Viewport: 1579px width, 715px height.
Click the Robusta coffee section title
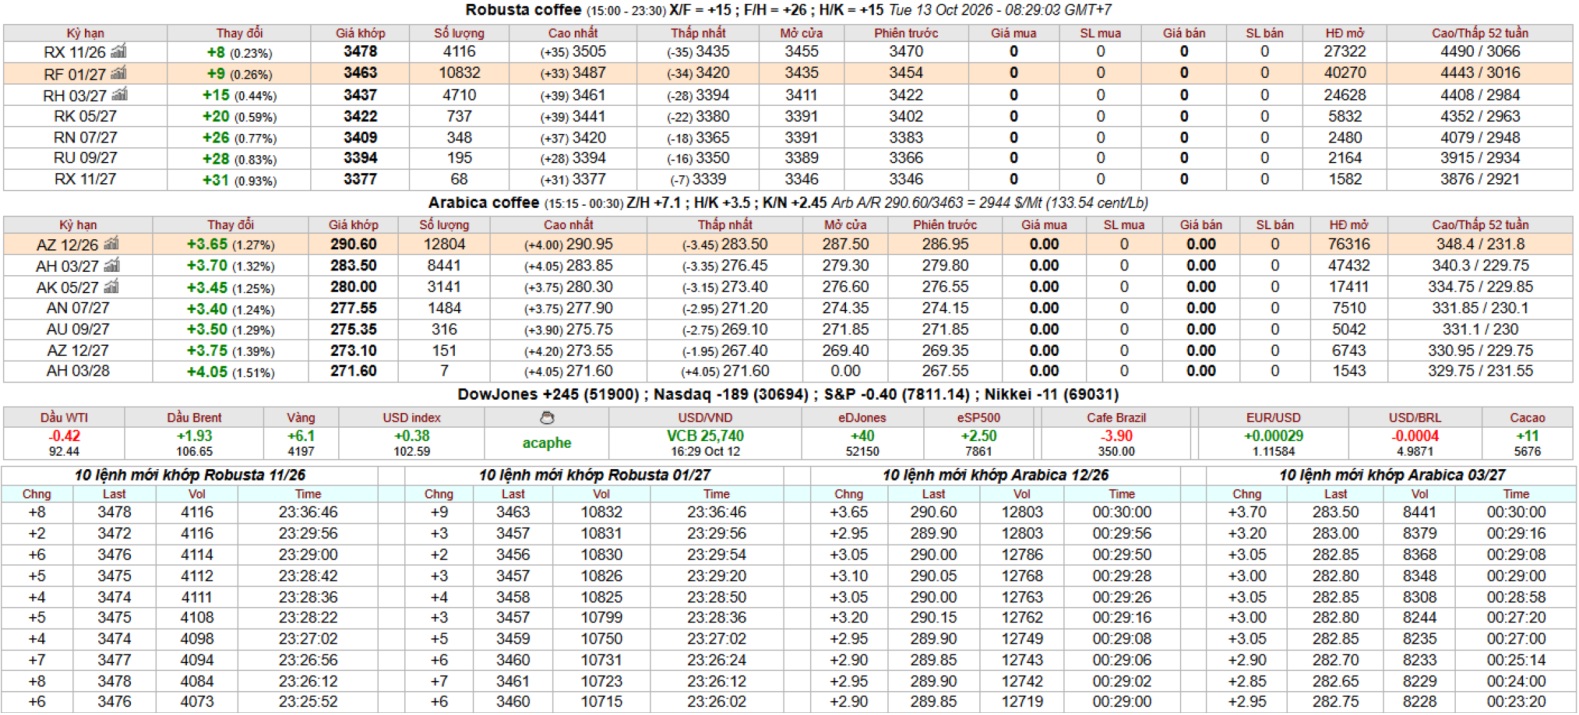523,10
